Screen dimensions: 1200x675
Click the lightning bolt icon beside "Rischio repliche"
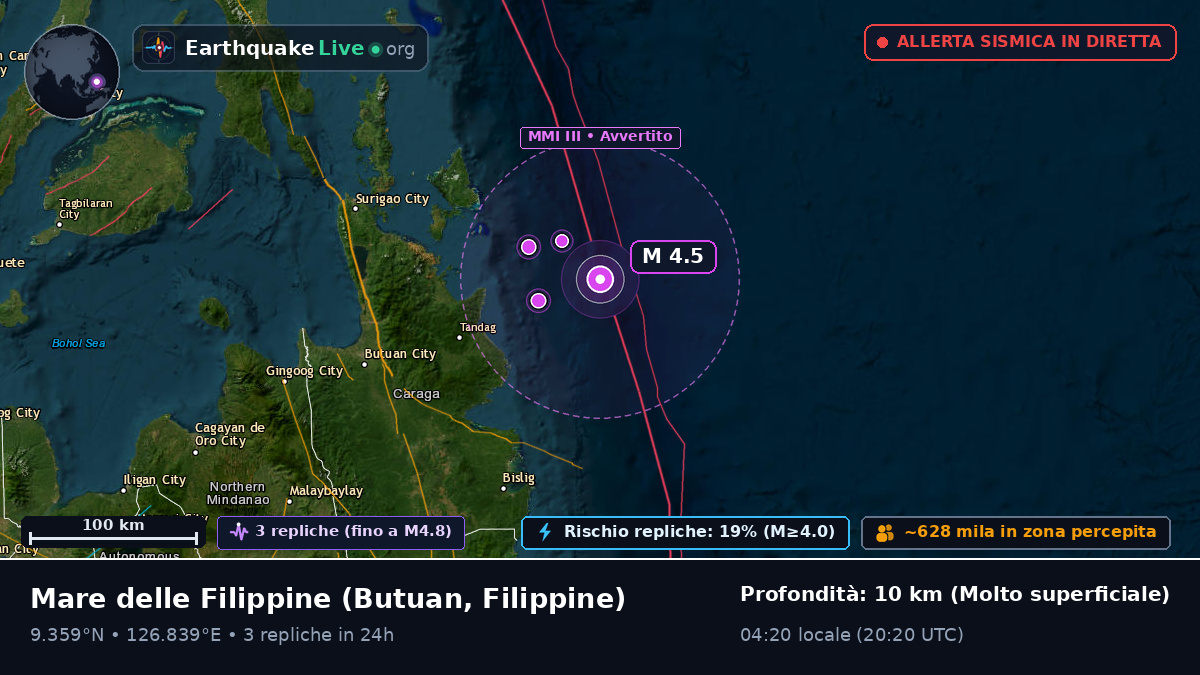tap(545, 532)
